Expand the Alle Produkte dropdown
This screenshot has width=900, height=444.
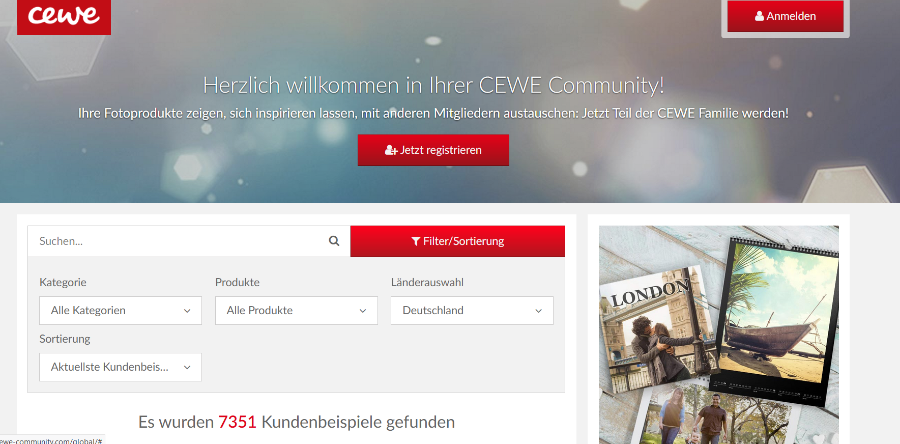[296, 310]
